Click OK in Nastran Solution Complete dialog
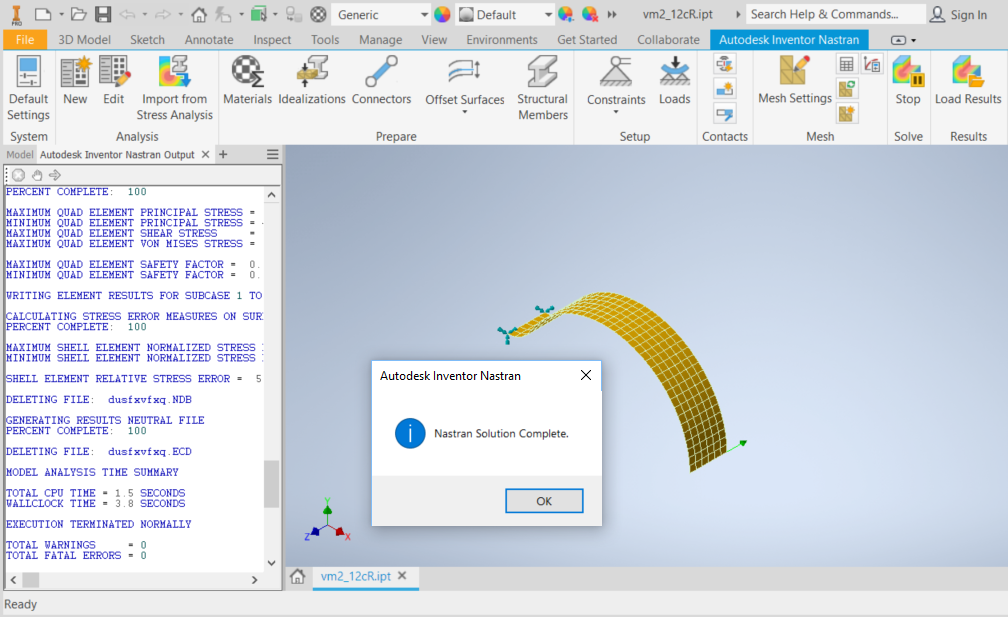This screenshot has width=1008, height=617. click(x=544, y=501)
